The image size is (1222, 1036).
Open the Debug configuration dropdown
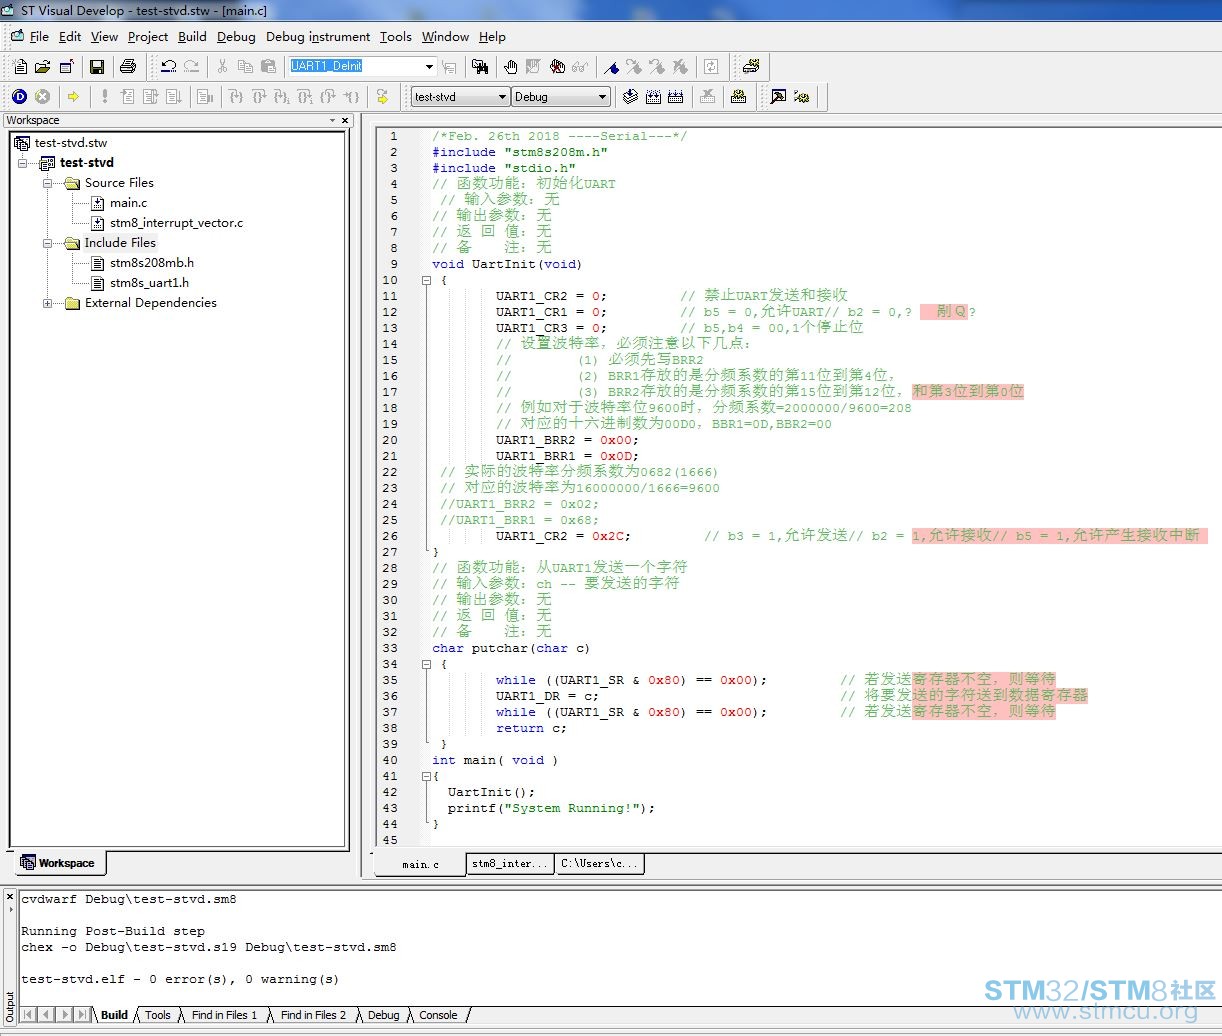click(602, 97)
